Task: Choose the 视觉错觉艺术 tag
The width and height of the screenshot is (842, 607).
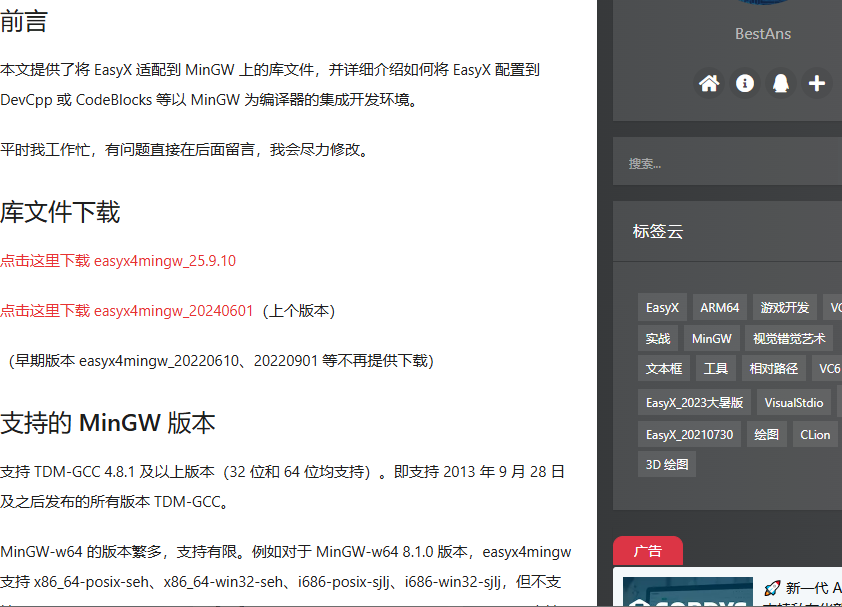Action: 789,338
